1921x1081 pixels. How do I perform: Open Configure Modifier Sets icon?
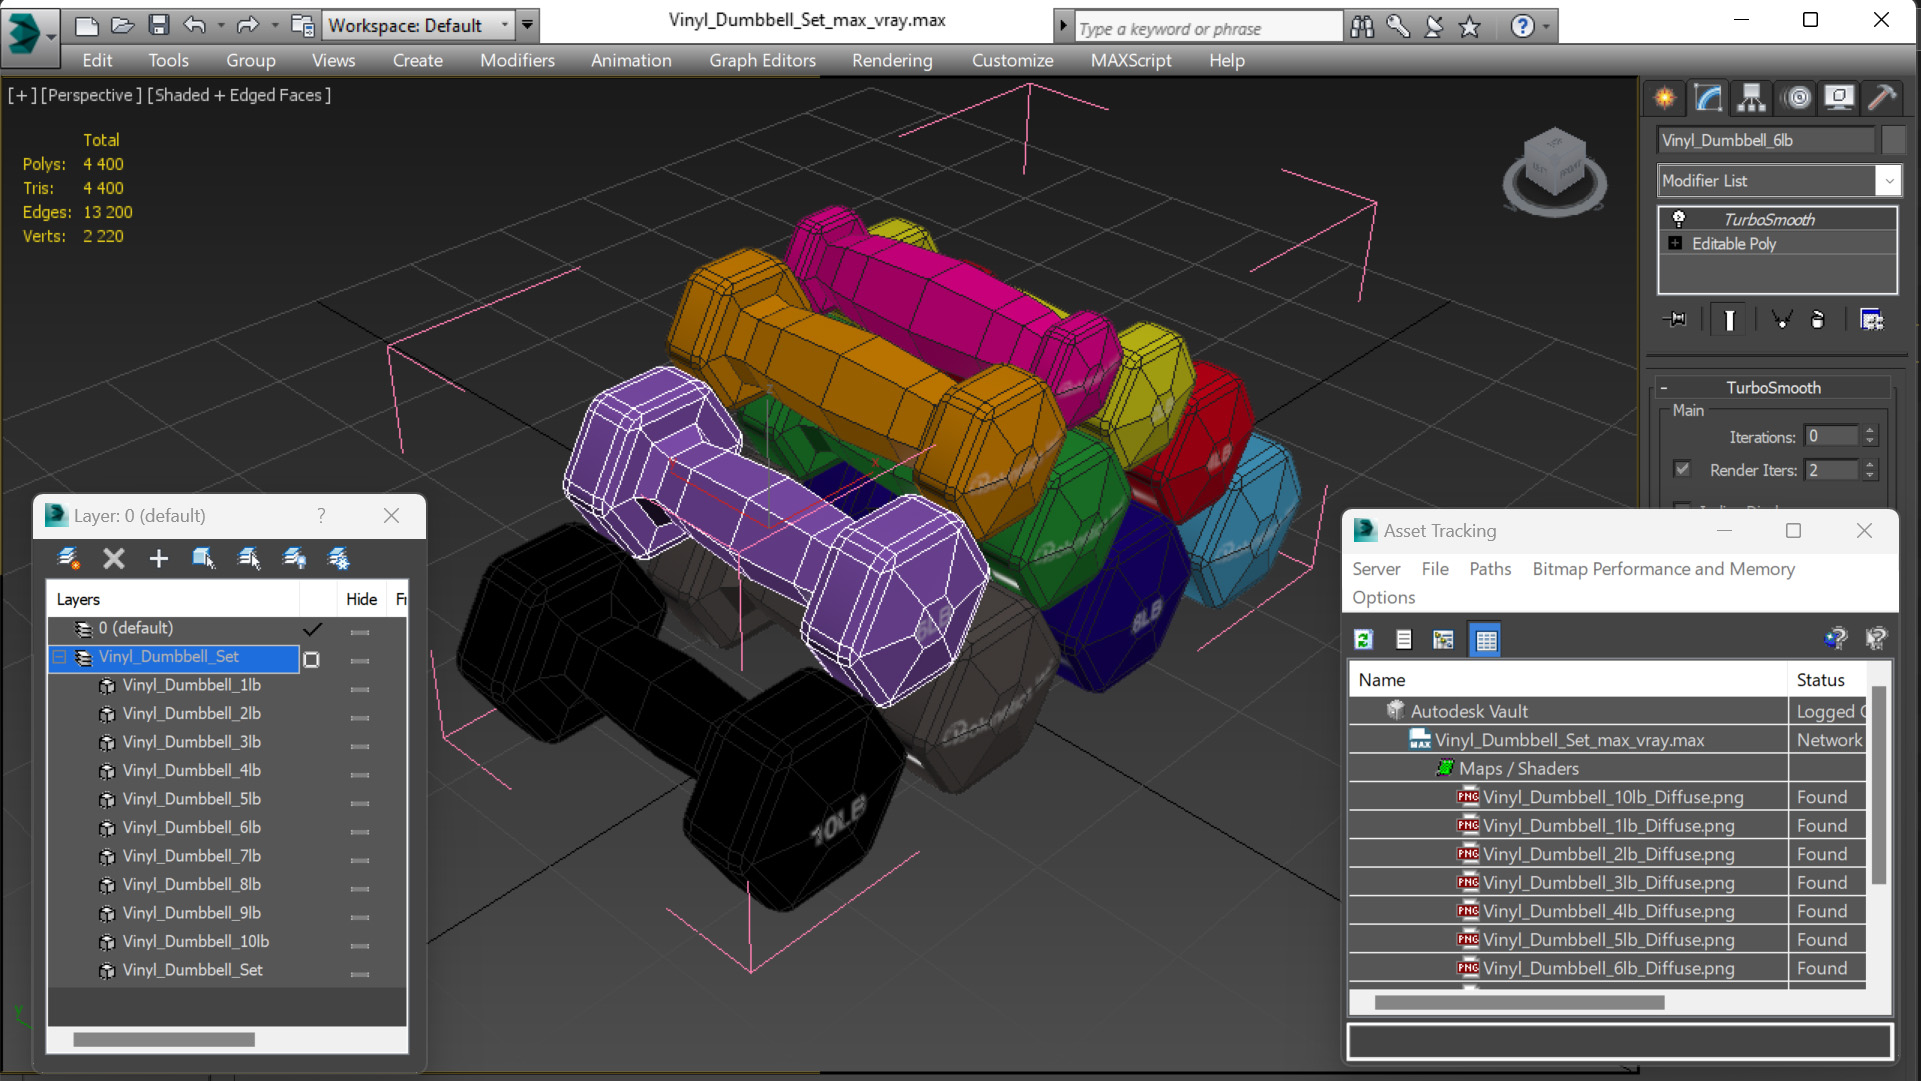coord(1871,320)
